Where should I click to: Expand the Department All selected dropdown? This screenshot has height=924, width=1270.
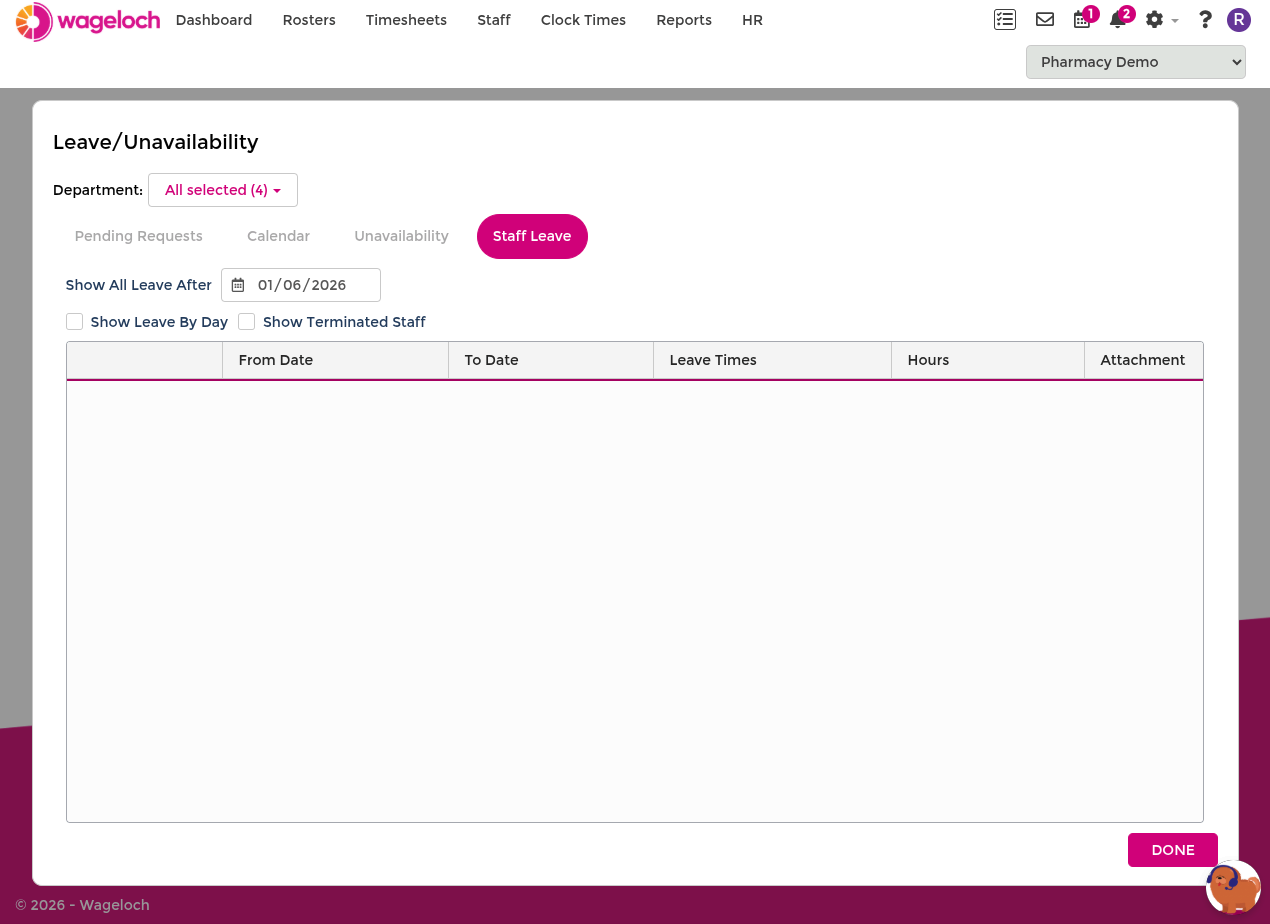coord(223,190)
